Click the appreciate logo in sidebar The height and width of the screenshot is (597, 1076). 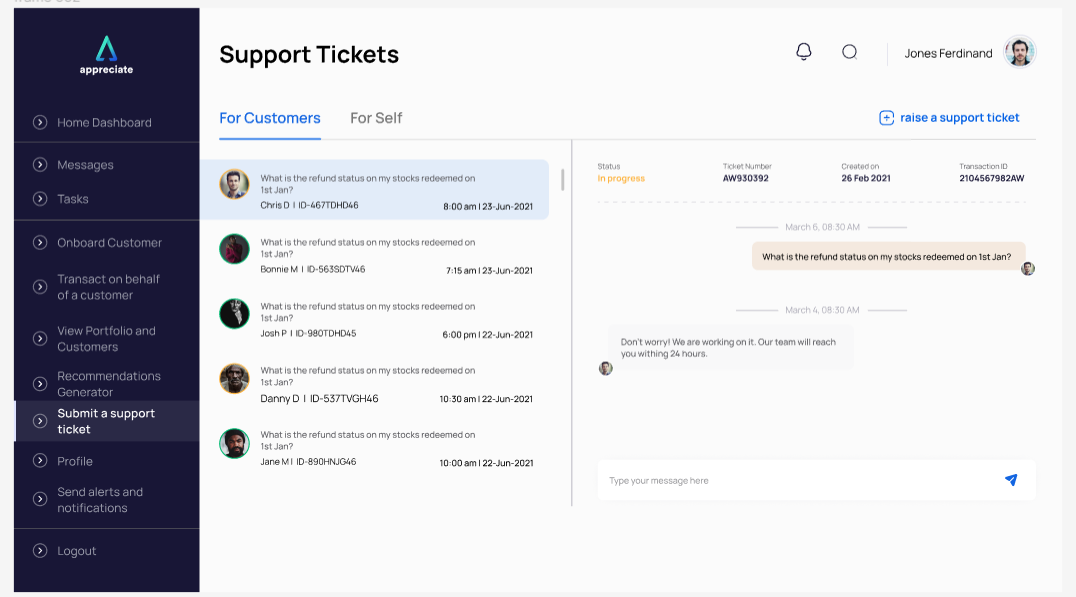106,54
